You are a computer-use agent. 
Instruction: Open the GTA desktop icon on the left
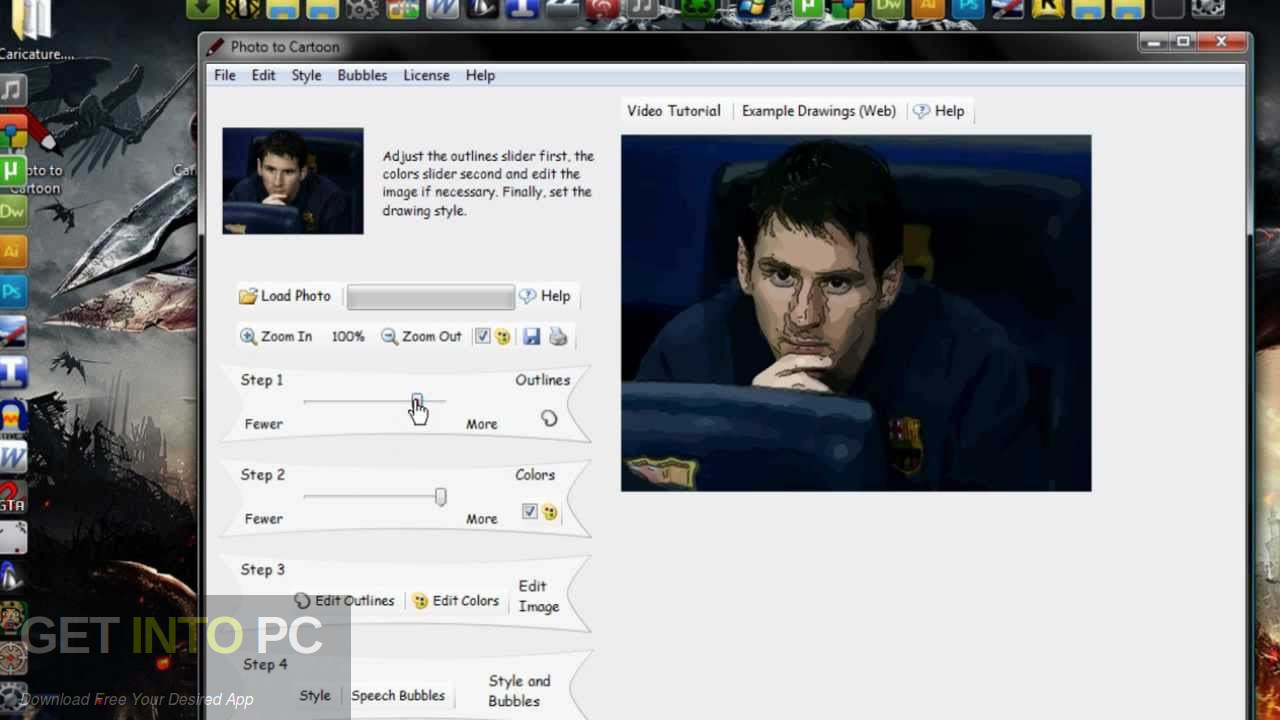[12, 498]
